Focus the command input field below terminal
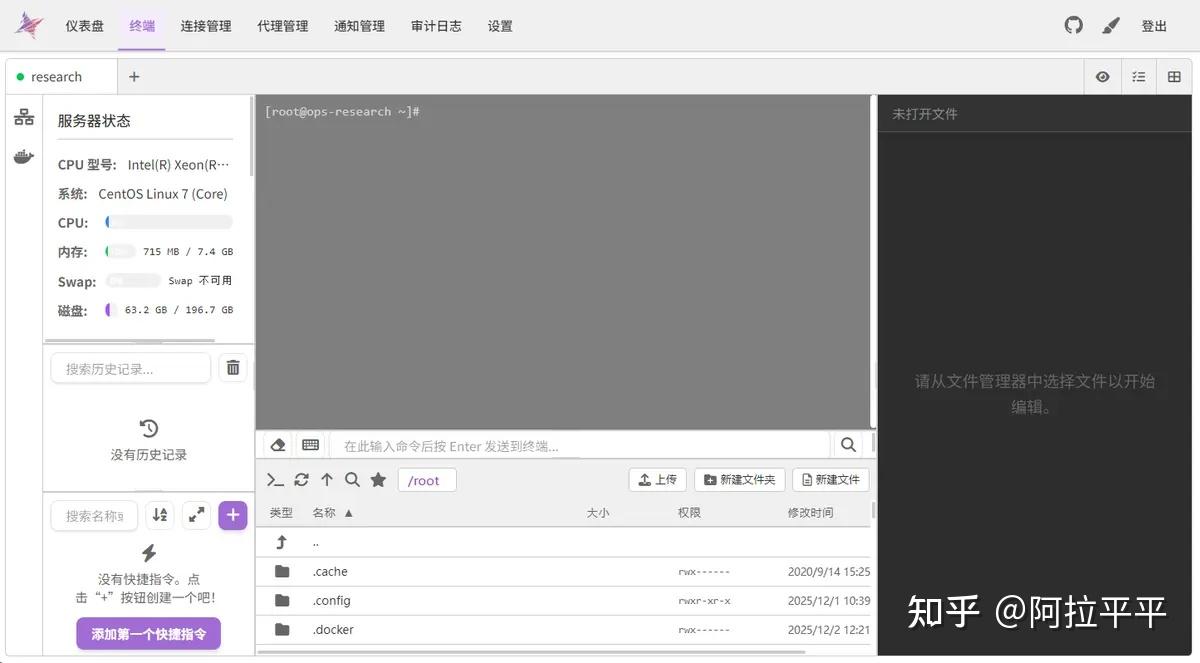 coord(580,445)
